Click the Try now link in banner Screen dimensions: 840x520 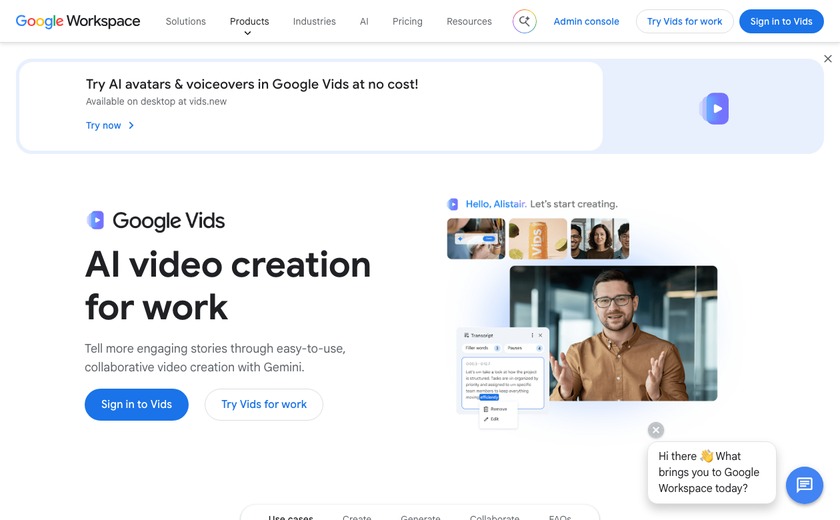(103, 125)
